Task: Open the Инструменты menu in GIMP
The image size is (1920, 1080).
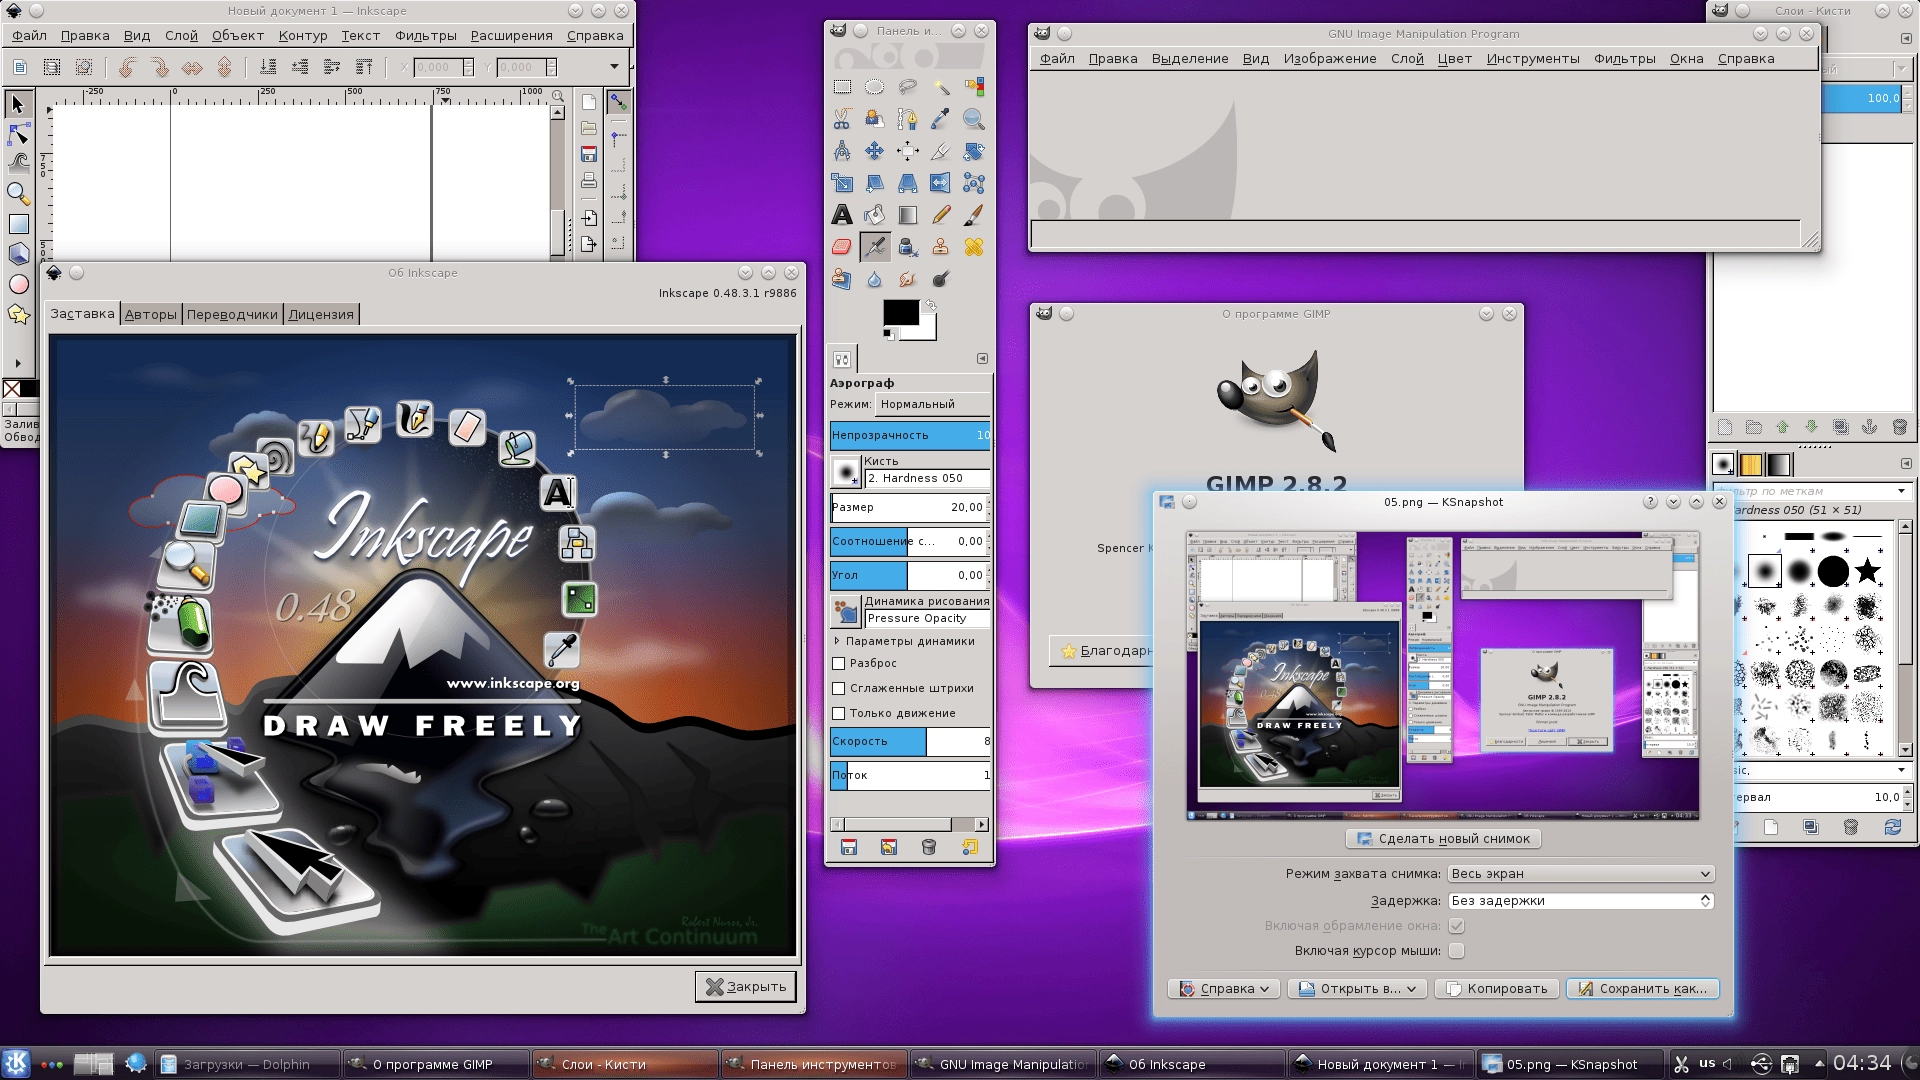Action: [x=1532, y=58]
